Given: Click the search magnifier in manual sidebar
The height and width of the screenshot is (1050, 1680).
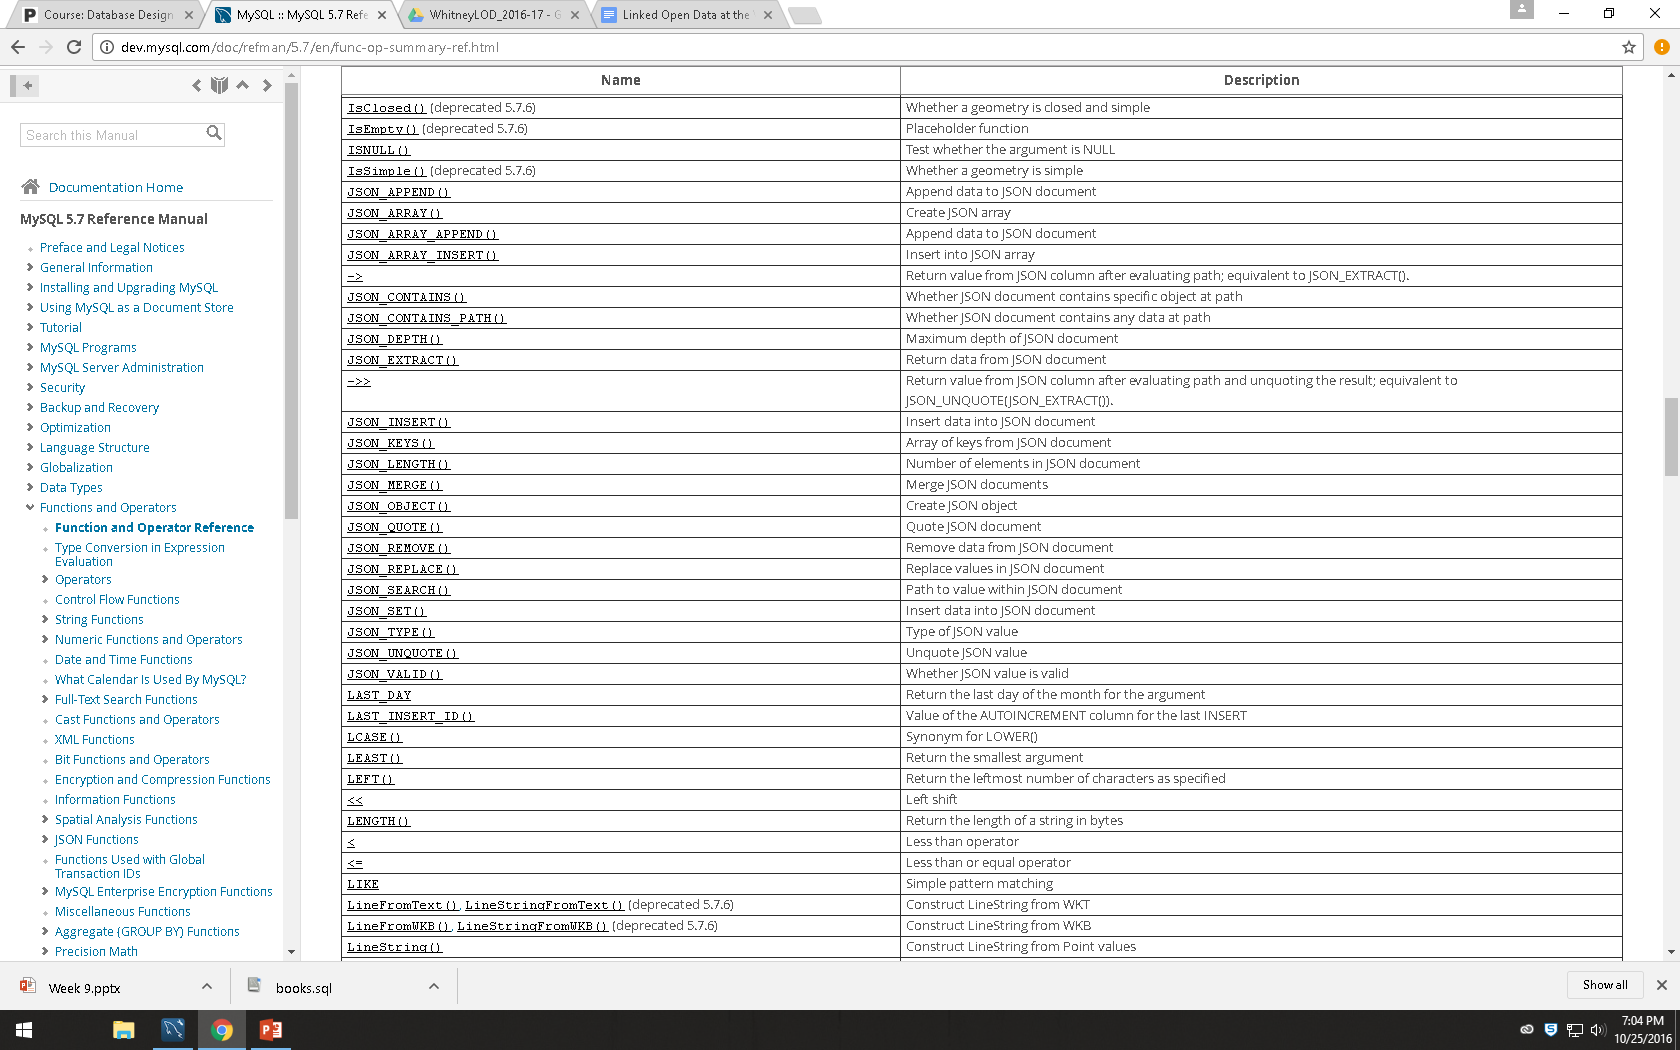Looking at the screenshot, I should tap(213, 133).
